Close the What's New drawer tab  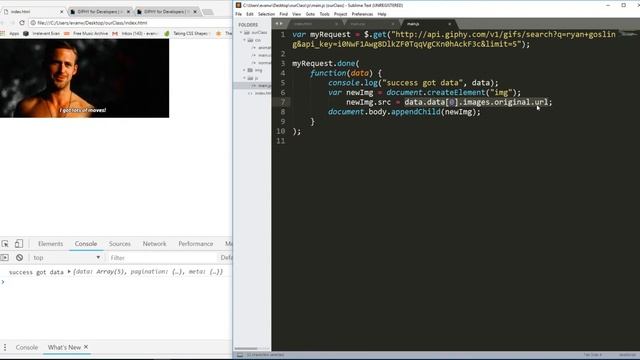click(86, 347)
